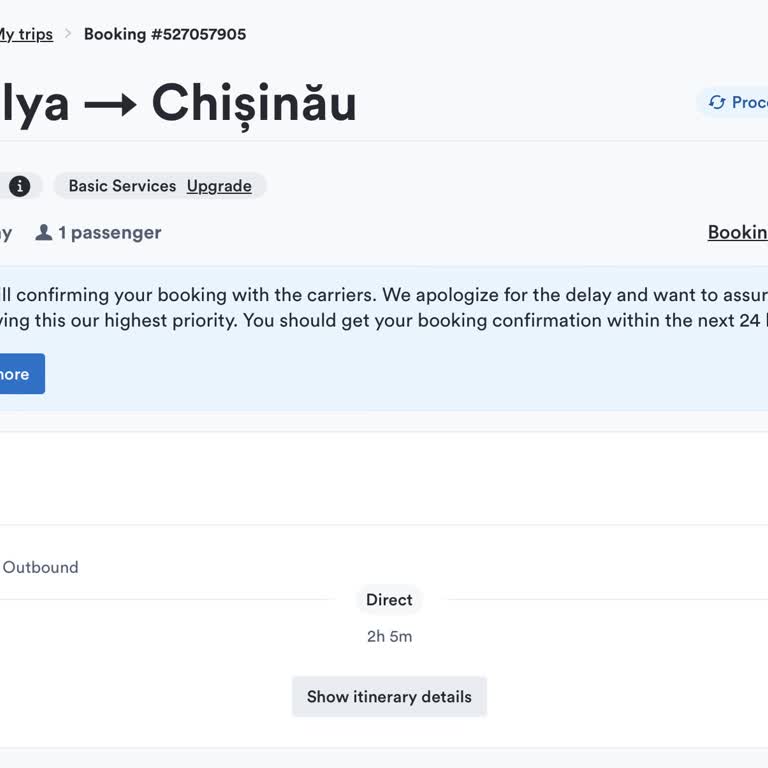The height and width of the screenshot is (768, 768).
Task: Click the blue learn more button
Action: click(22, 374)
